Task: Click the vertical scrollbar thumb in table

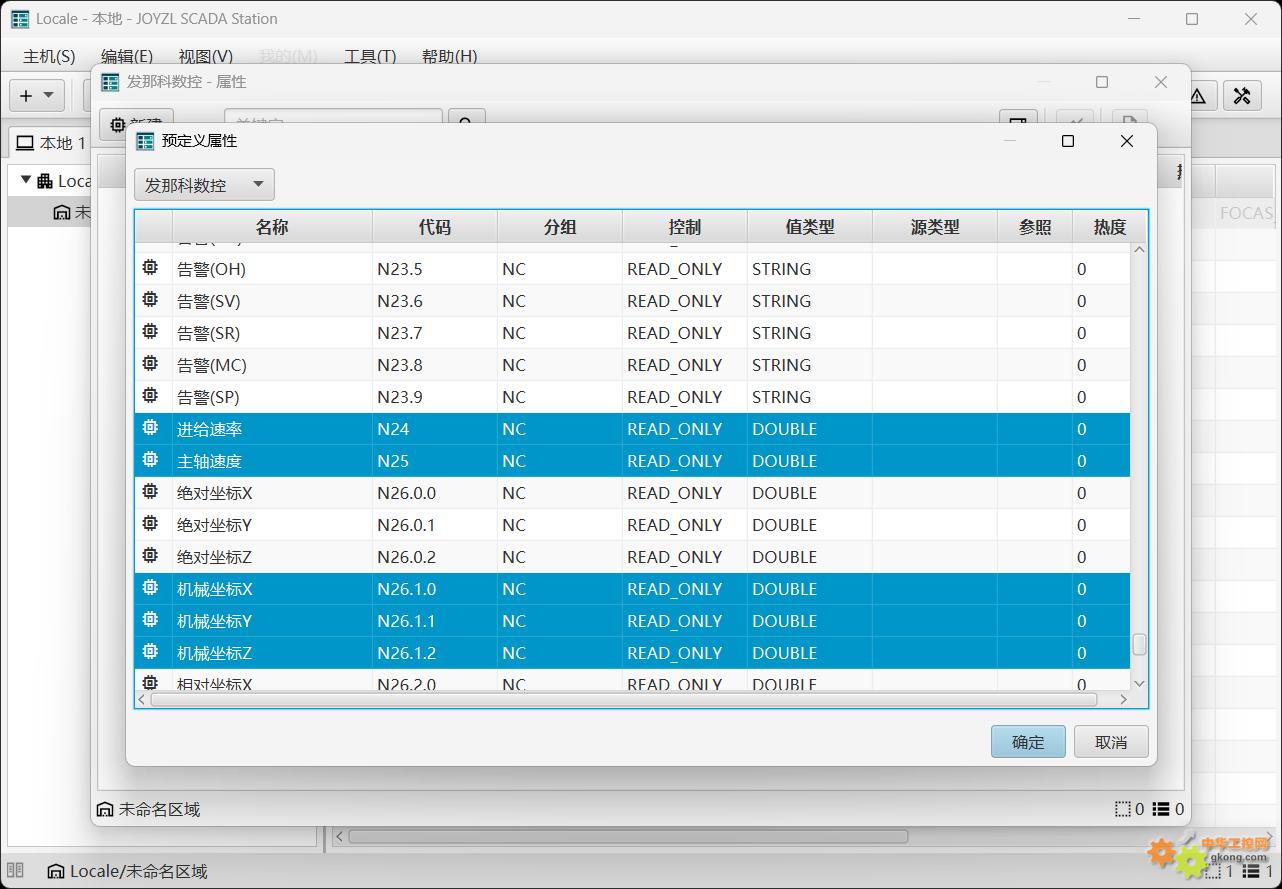Action: point(1139,644)
